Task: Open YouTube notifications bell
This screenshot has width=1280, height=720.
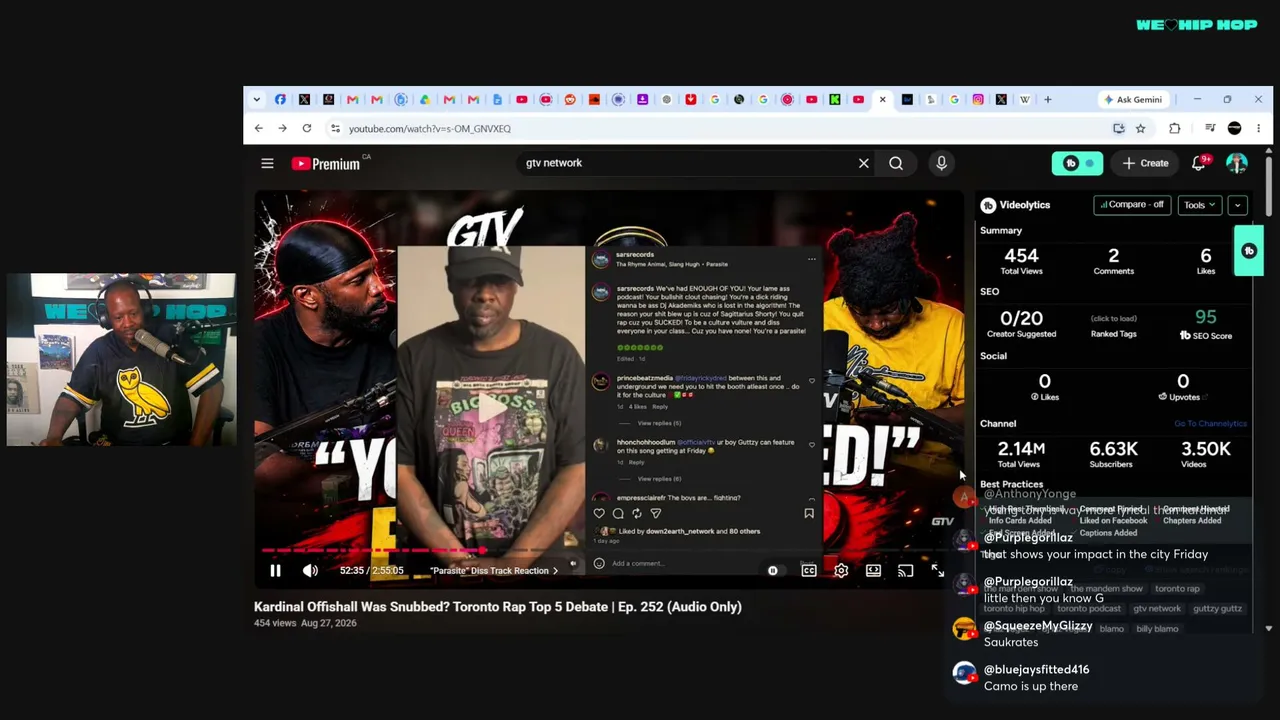Action: 1199,163
